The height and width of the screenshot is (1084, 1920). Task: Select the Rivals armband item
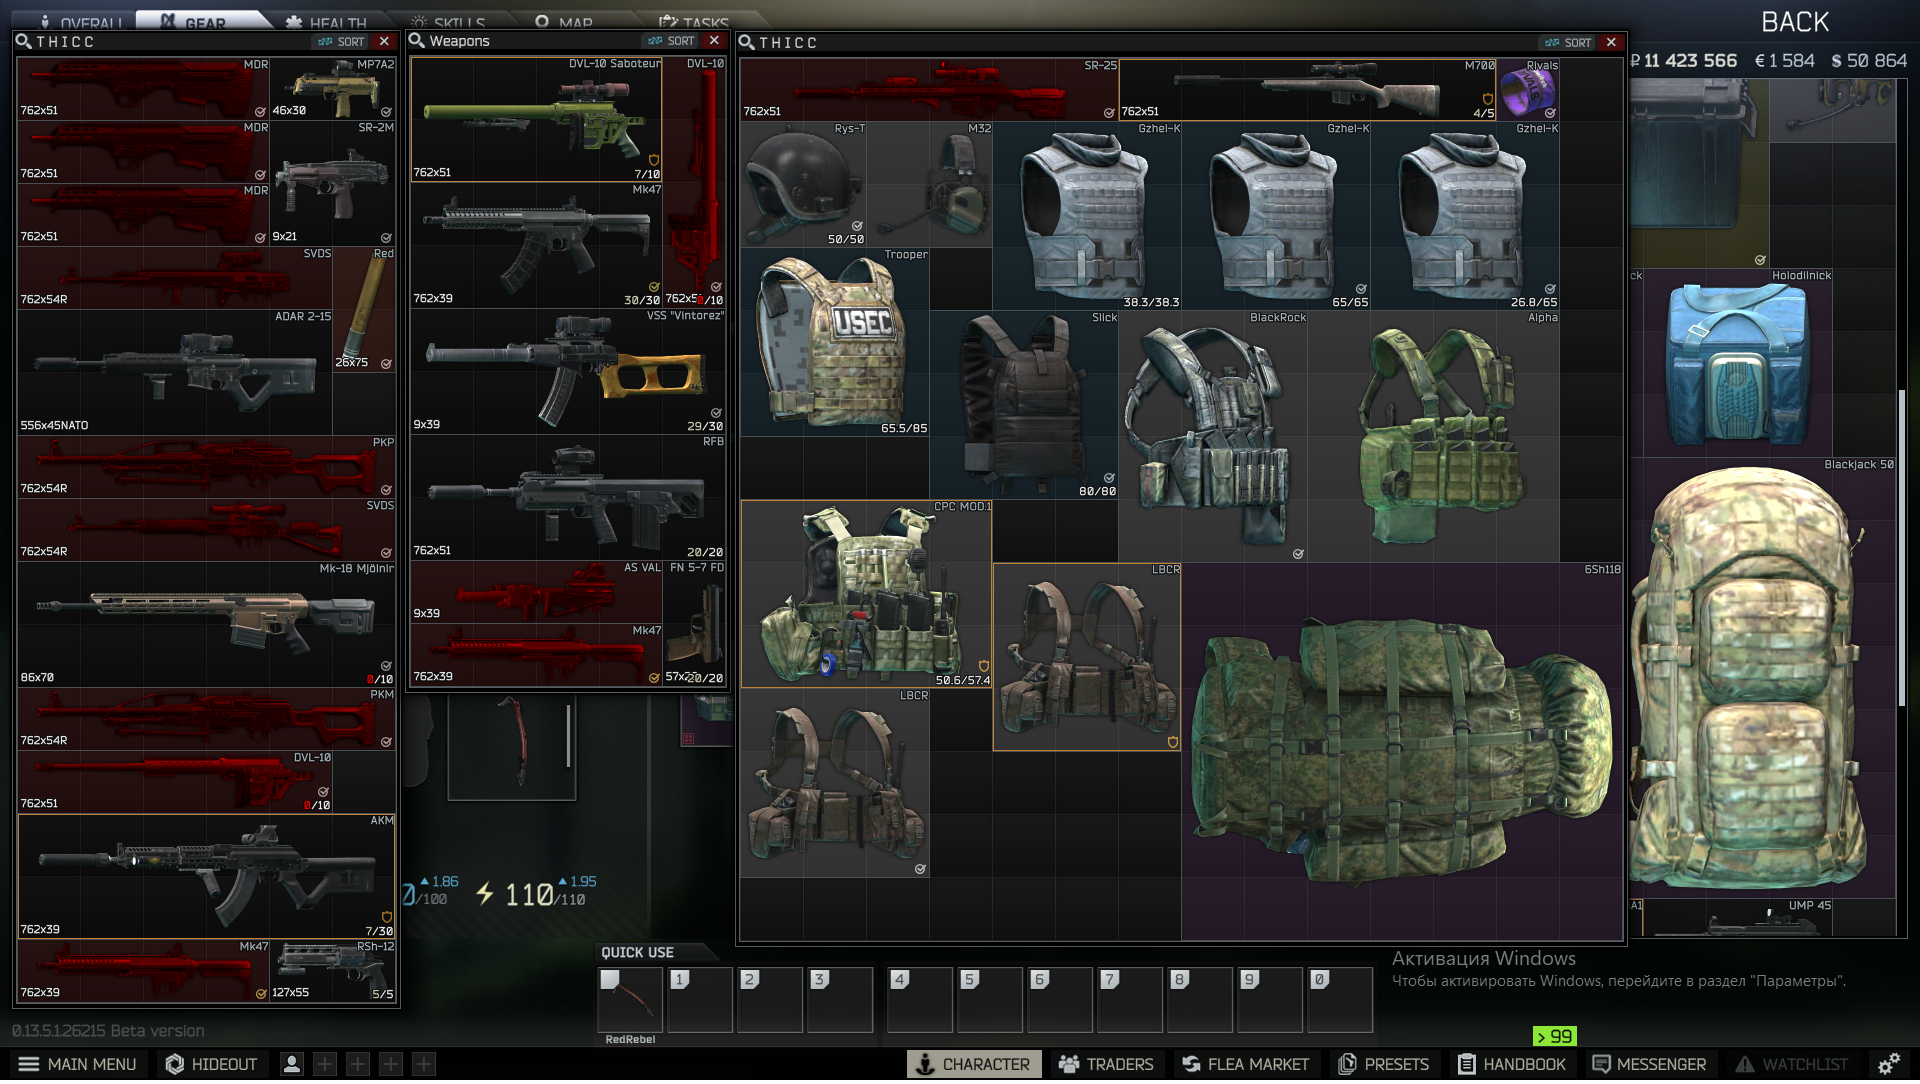coord(1529,89)
